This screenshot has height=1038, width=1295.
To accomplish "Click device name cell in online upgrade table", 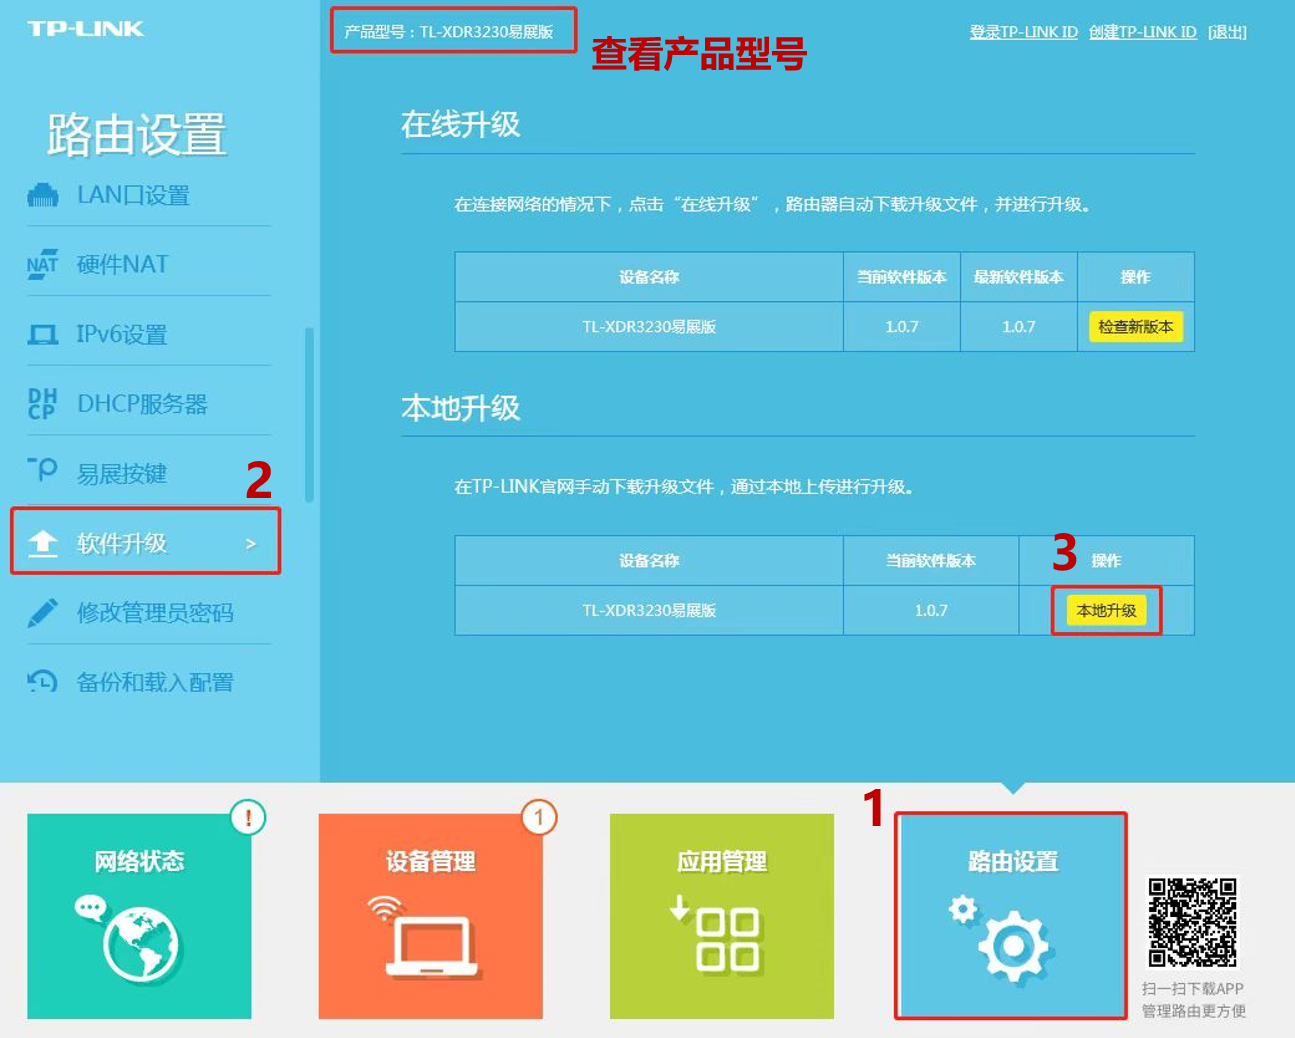I will click(x=649, y=327).
